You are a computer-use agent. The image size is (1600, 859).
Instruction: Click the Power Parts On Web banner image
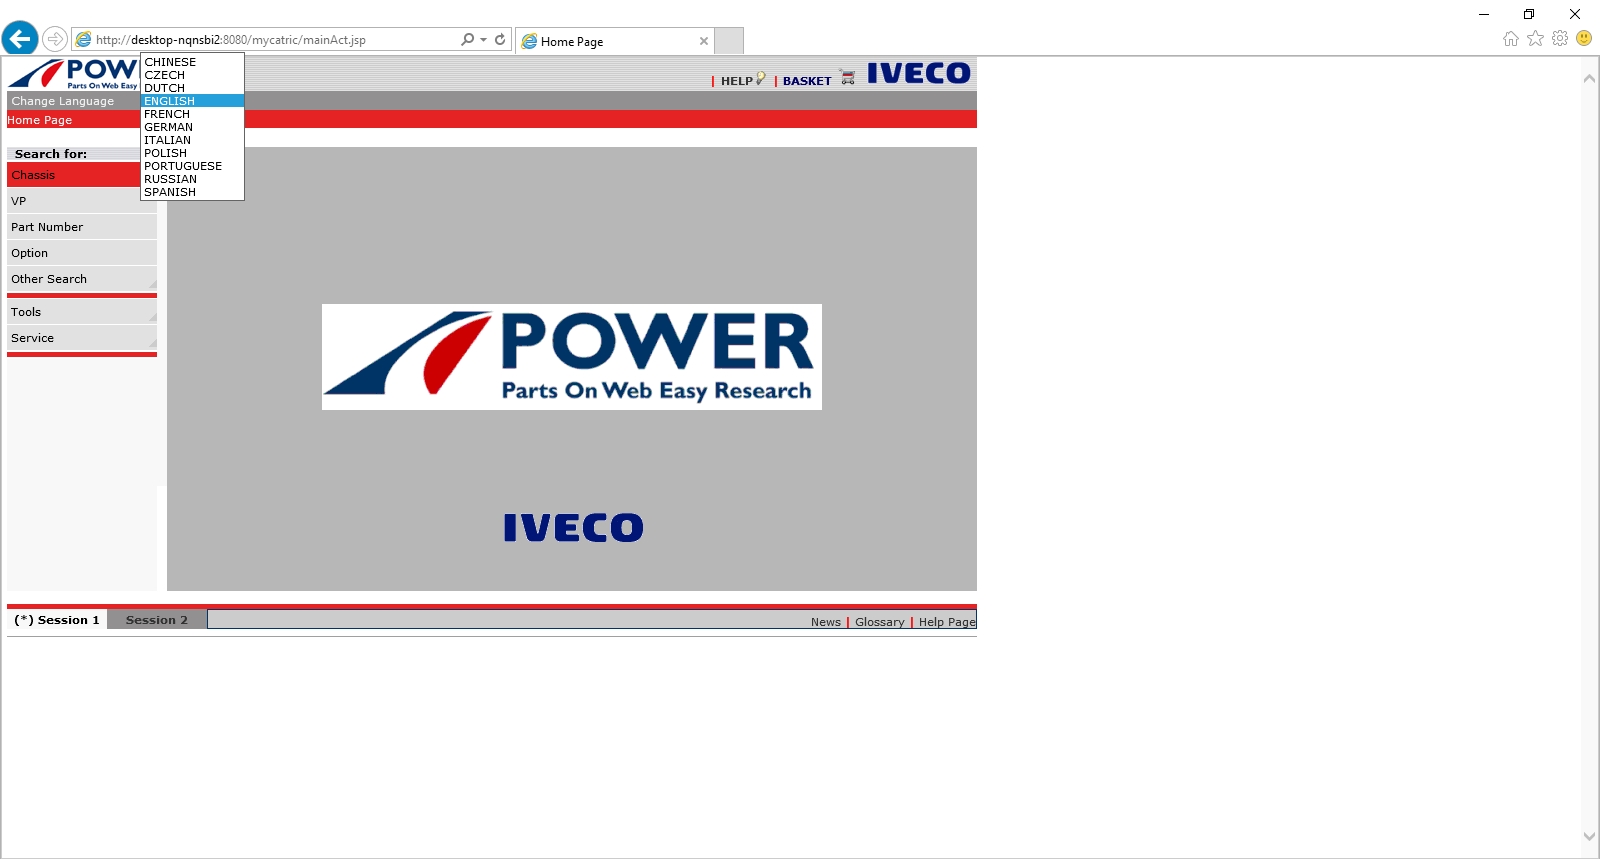pyautogui.click(x=572, y=357)
